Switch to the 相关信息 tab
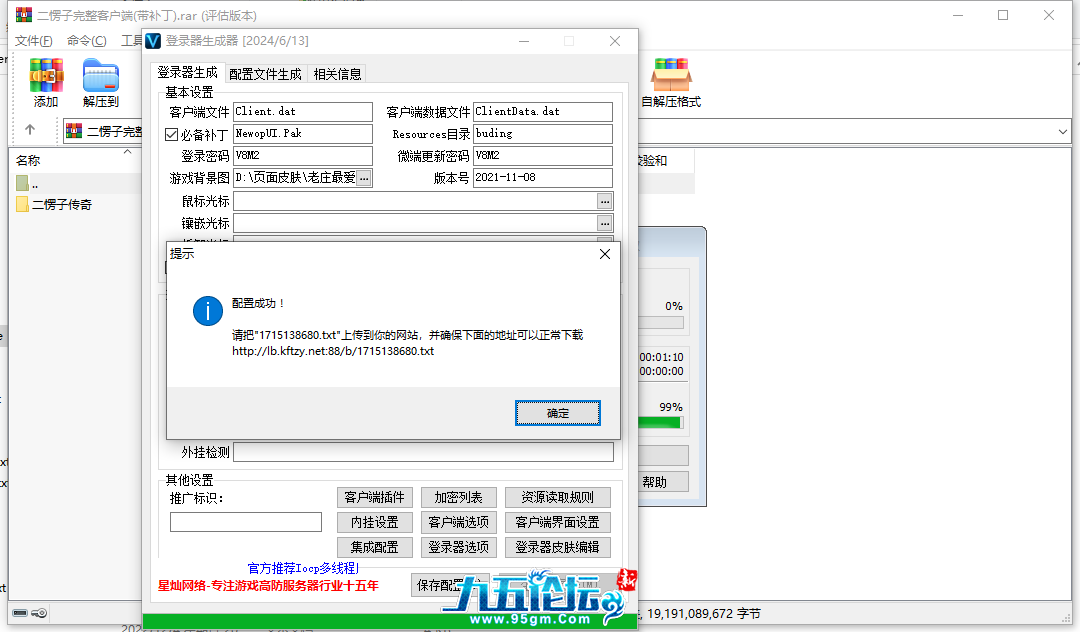The image size is (1080, 632). click(337, 74)
